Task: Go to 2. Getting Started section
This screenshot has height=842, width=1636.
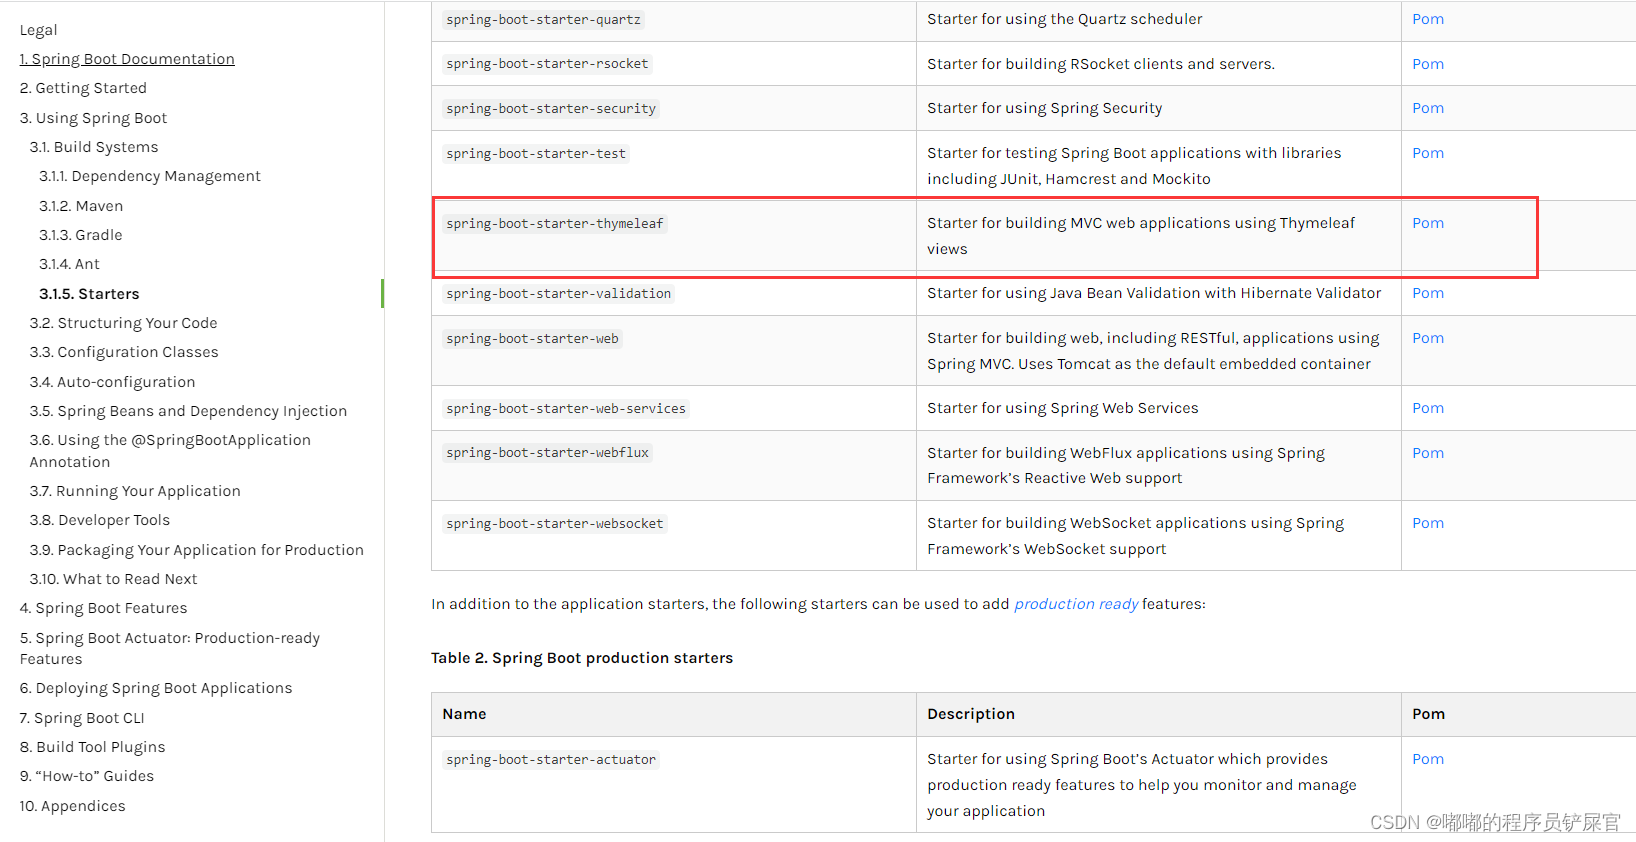Action: [x=83, y=88]
